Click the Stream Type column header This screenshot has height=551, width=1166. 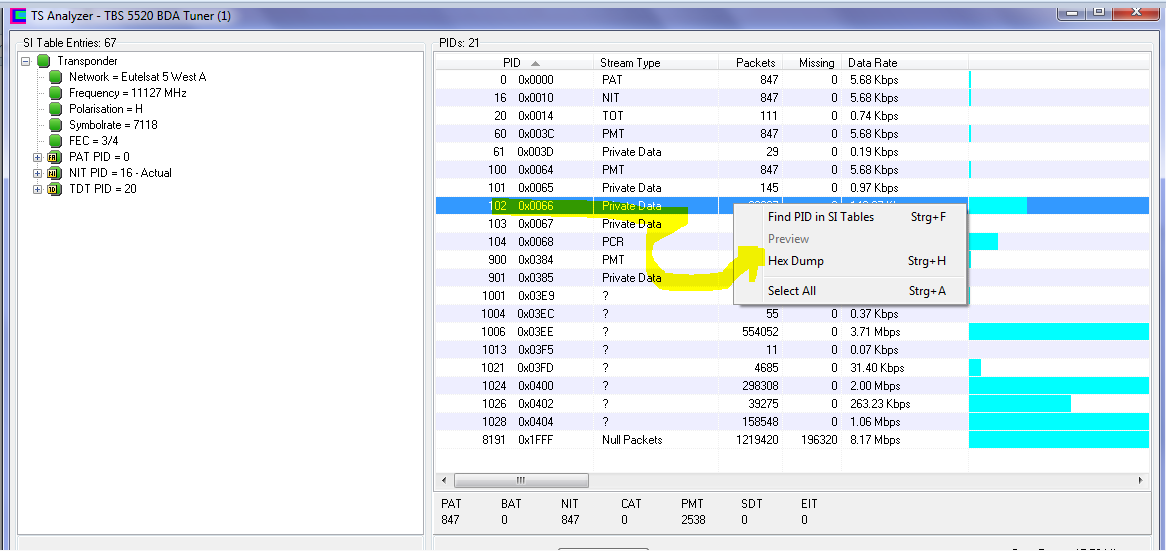click(630, 63)
